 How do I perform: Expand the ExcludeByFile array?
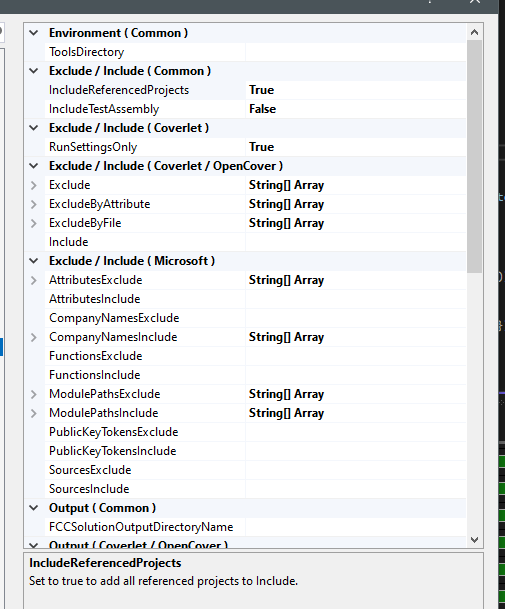(x=34, y=223)
